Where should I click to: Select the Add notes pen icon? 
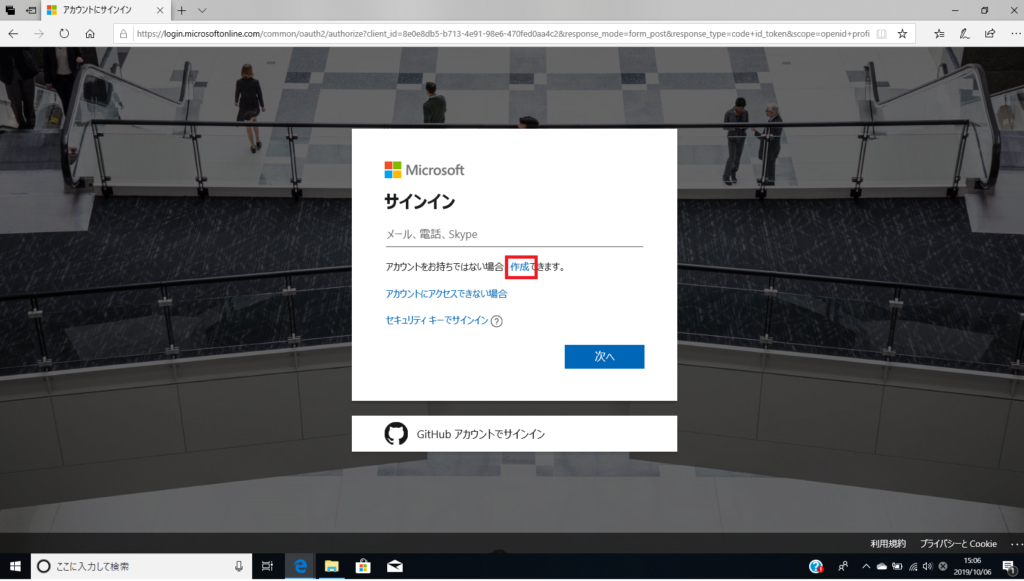click(x=965, y=34)
